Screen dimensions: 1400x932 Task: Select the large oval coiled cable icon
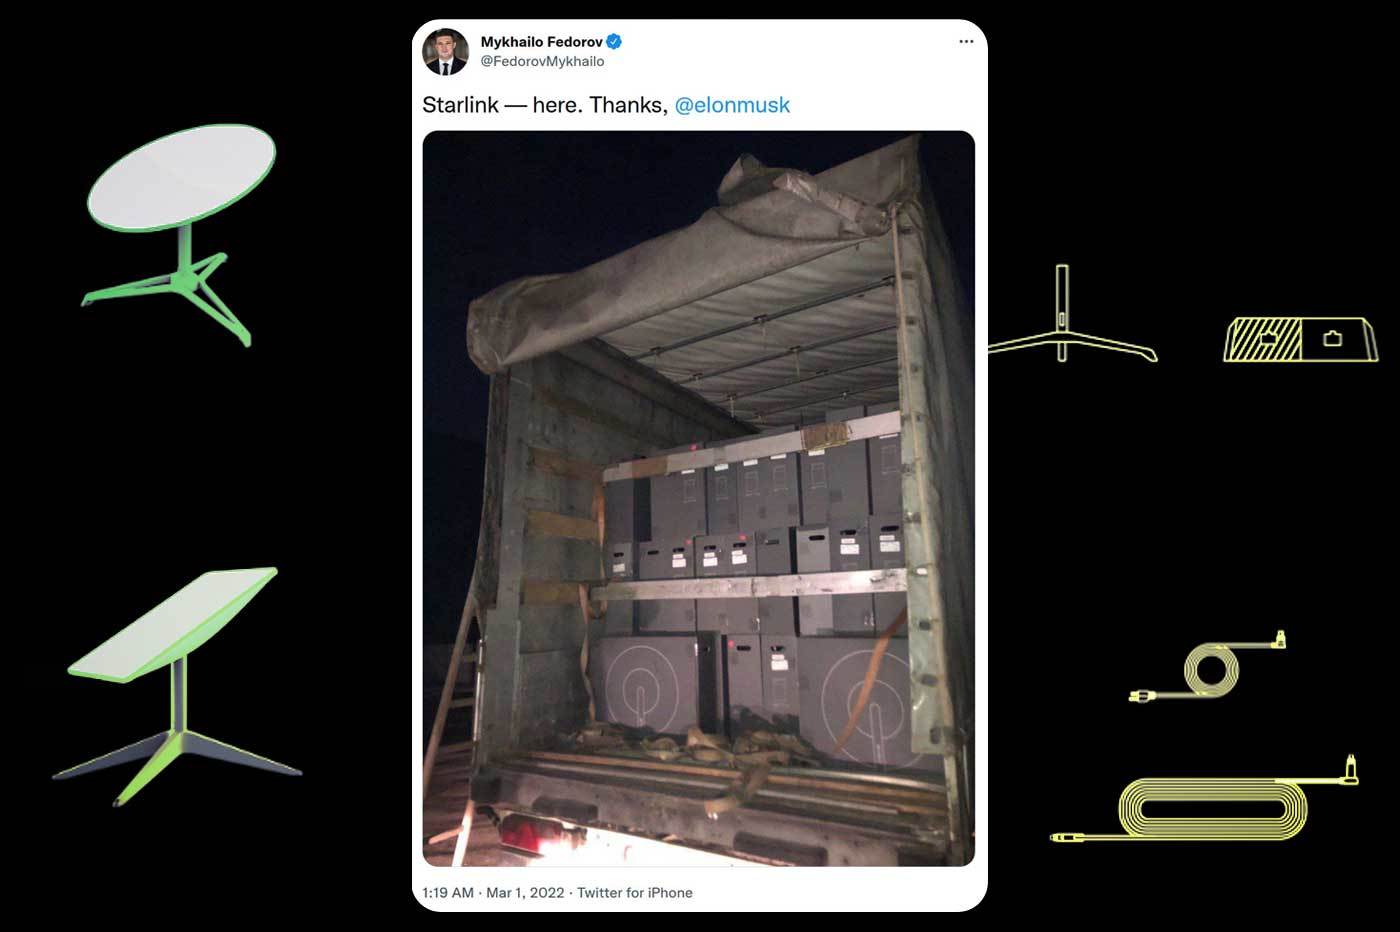tap(1205, 799)
